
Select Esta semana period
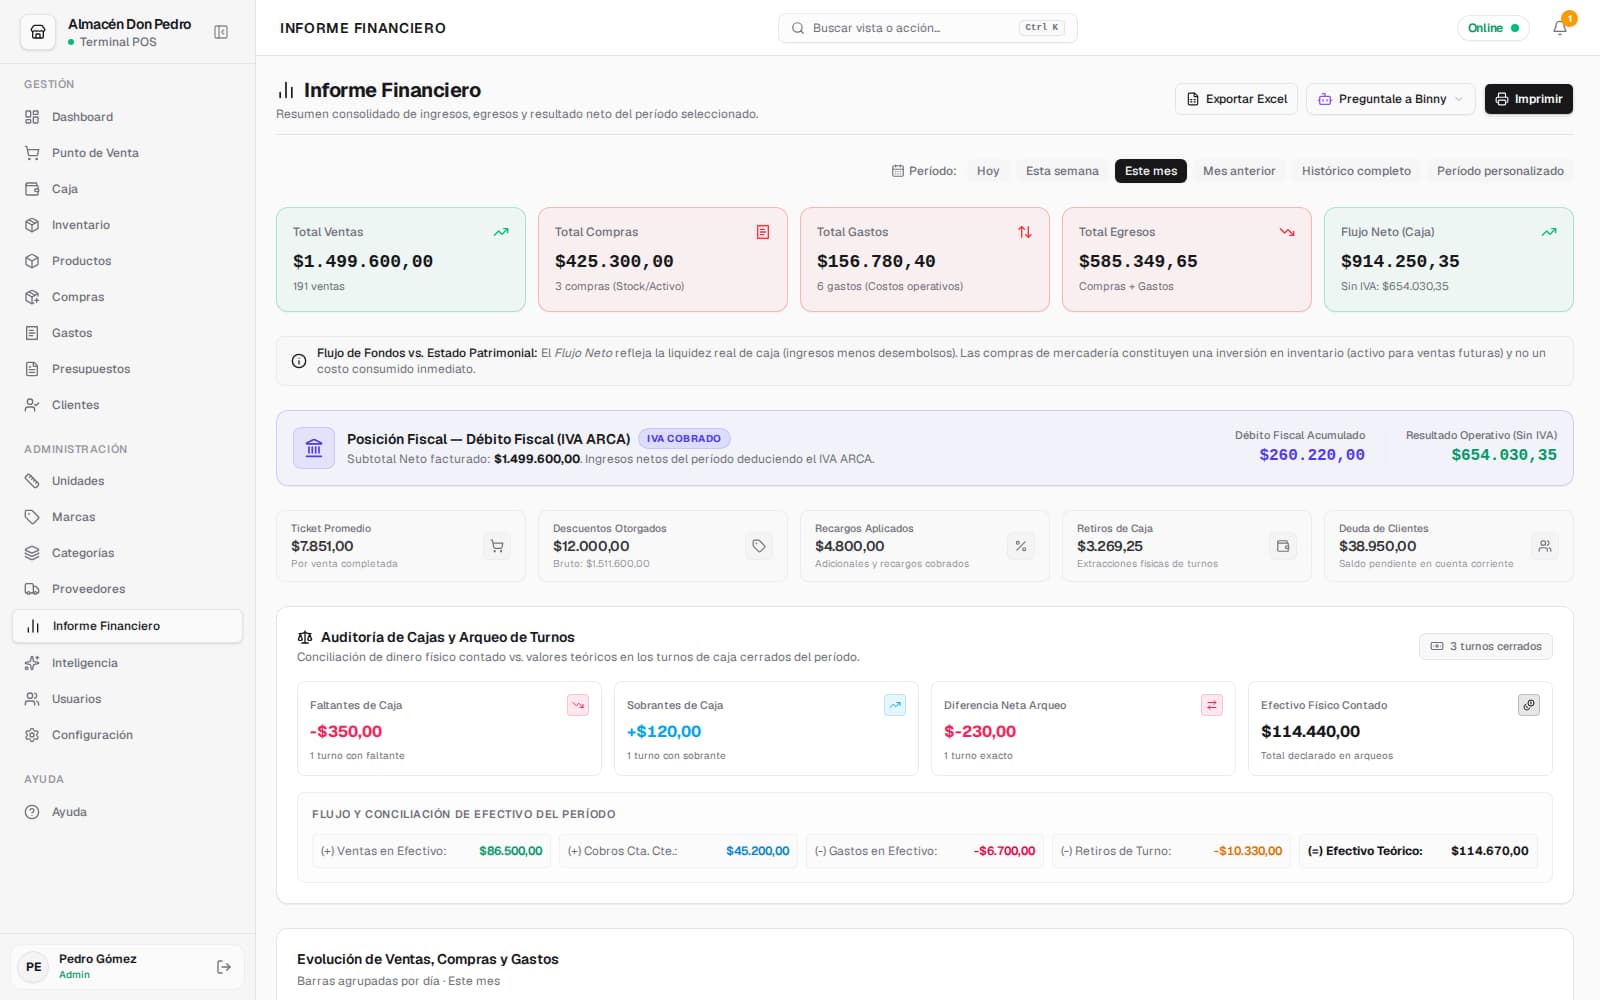pos(1062,171)
